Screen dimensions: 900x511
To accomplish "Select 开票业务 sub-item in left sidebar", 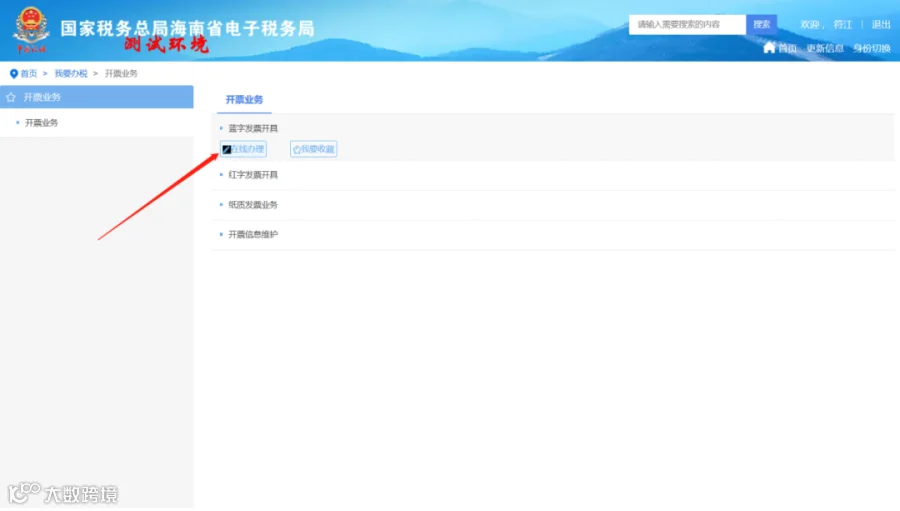I will point(41,123).
